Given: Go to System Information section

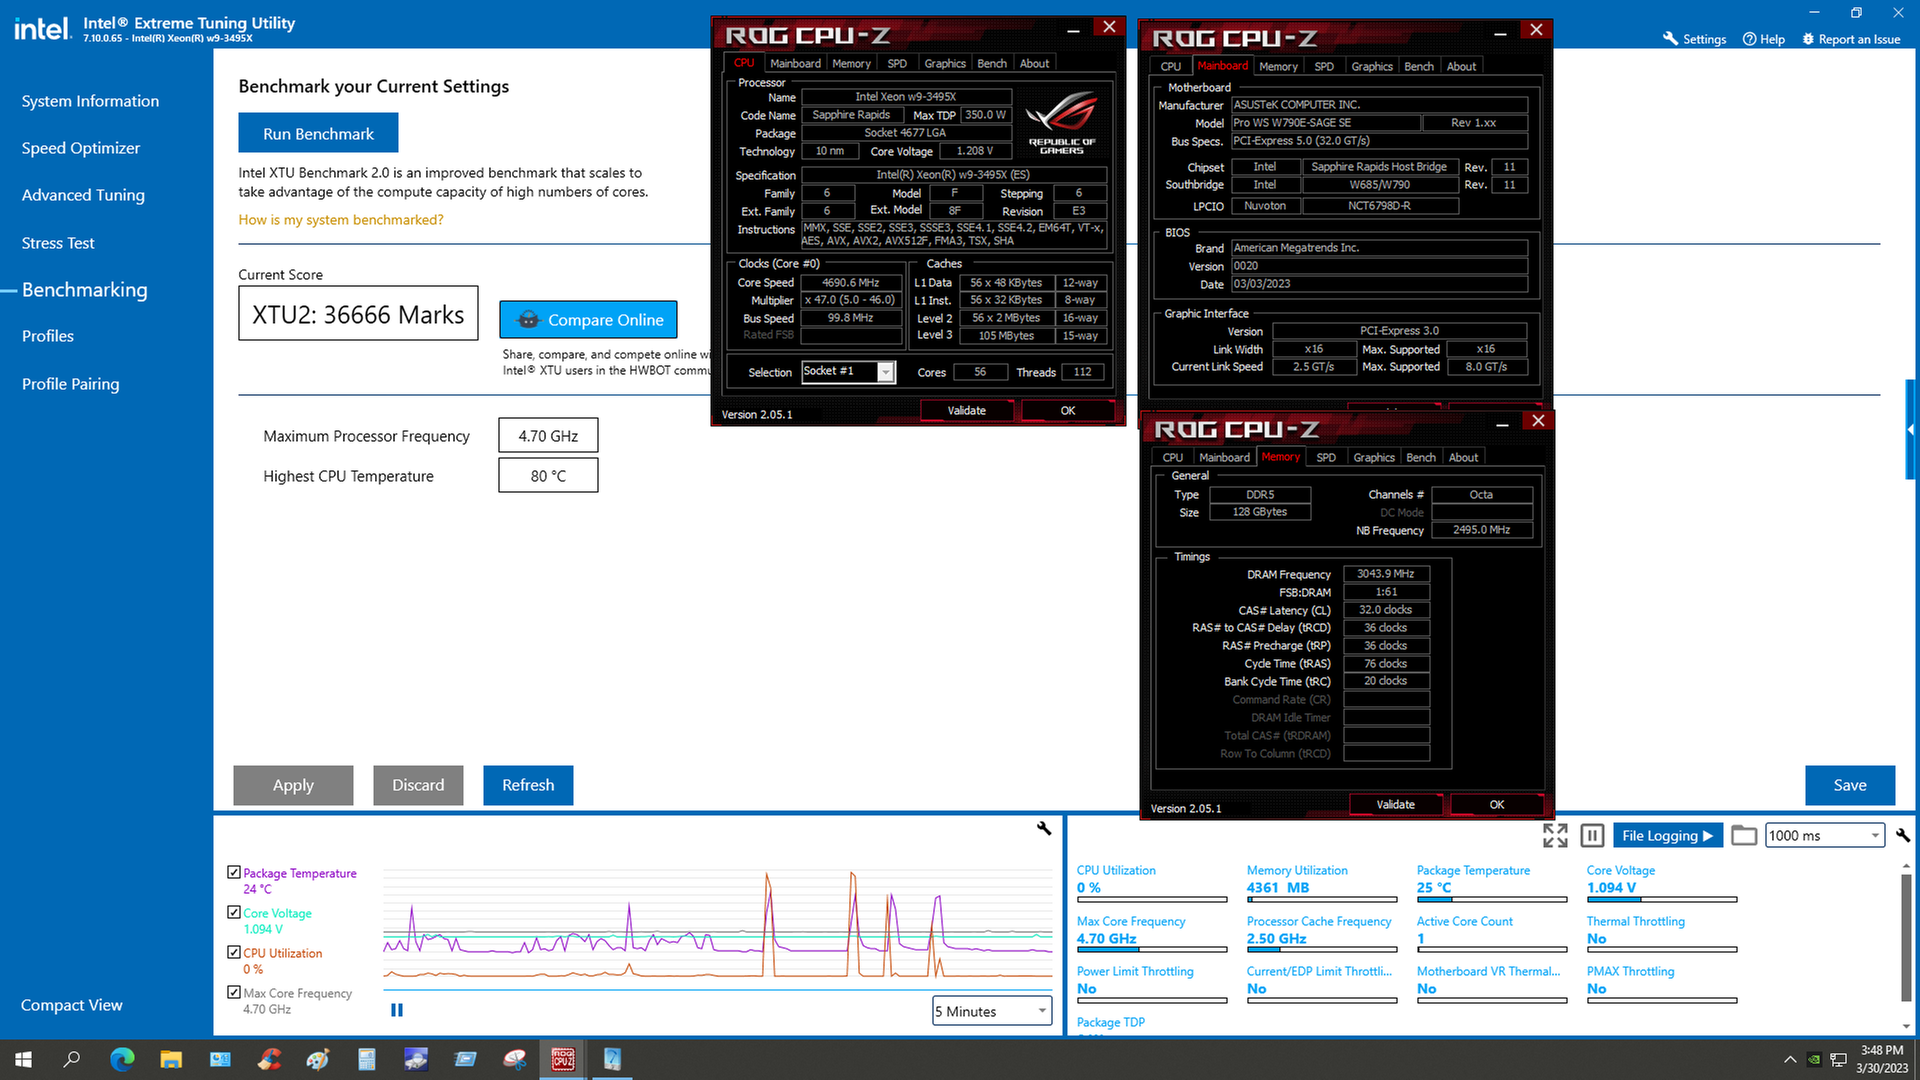Looking at the screenshot, I should point(90,101).
